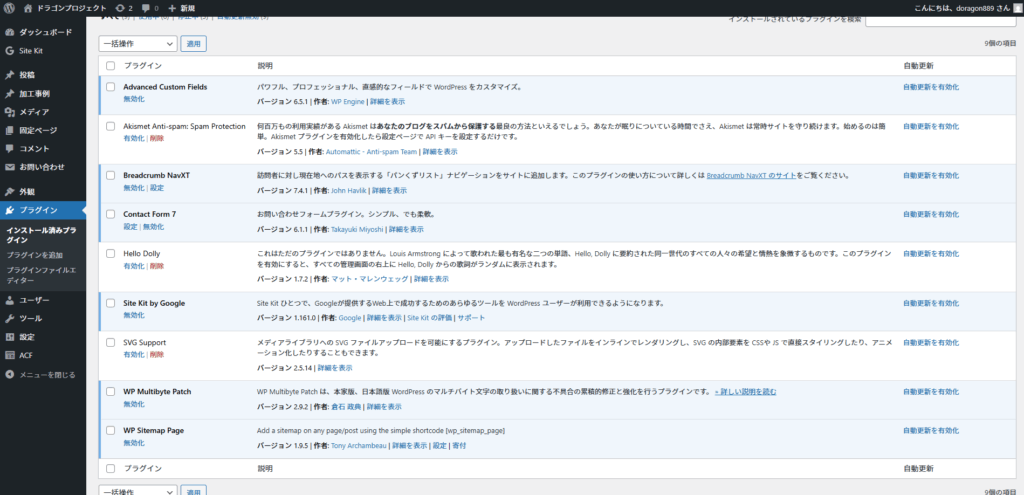Open Media library icon in sidebar
This screenshot has height=495, width=1024.
(9, 112)
